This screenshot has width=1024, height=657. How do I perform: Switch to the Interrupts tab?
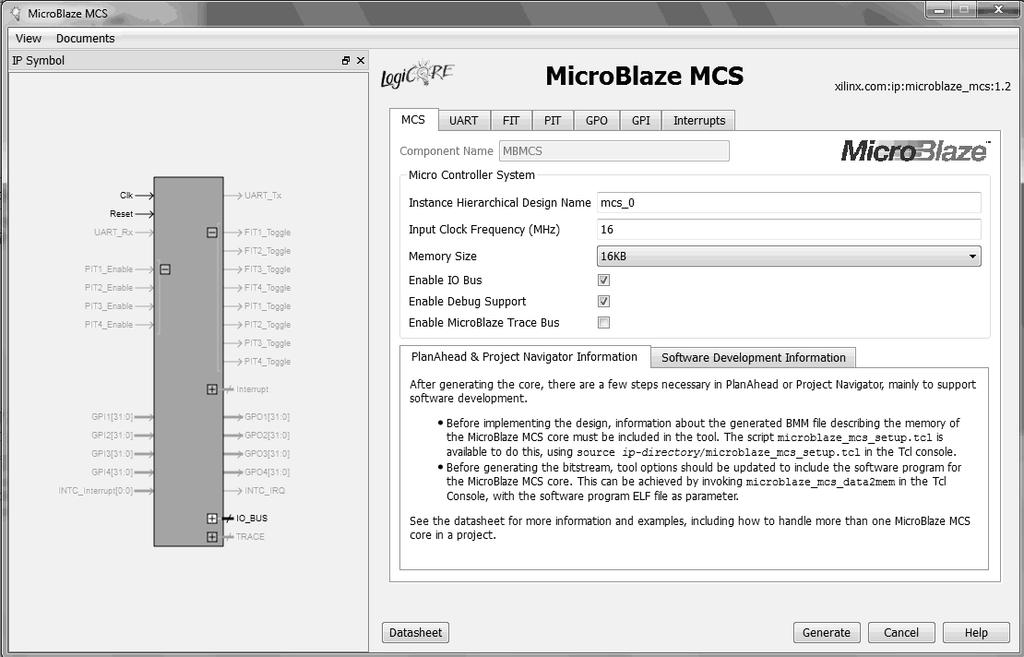coord(699,121)
